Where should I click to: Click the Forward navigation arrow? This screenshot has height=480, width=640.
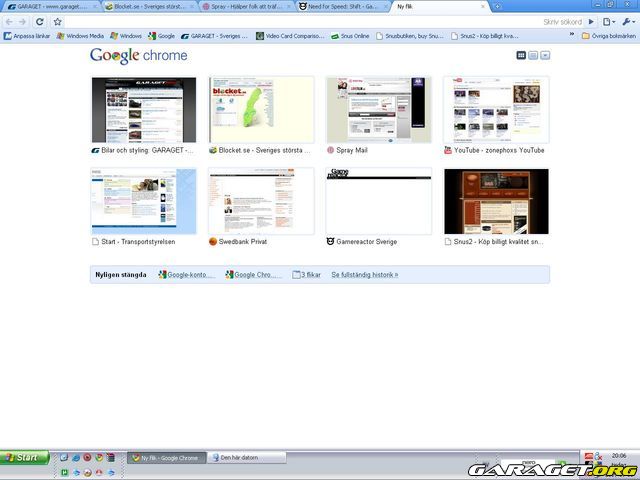(x=22, y=21)
